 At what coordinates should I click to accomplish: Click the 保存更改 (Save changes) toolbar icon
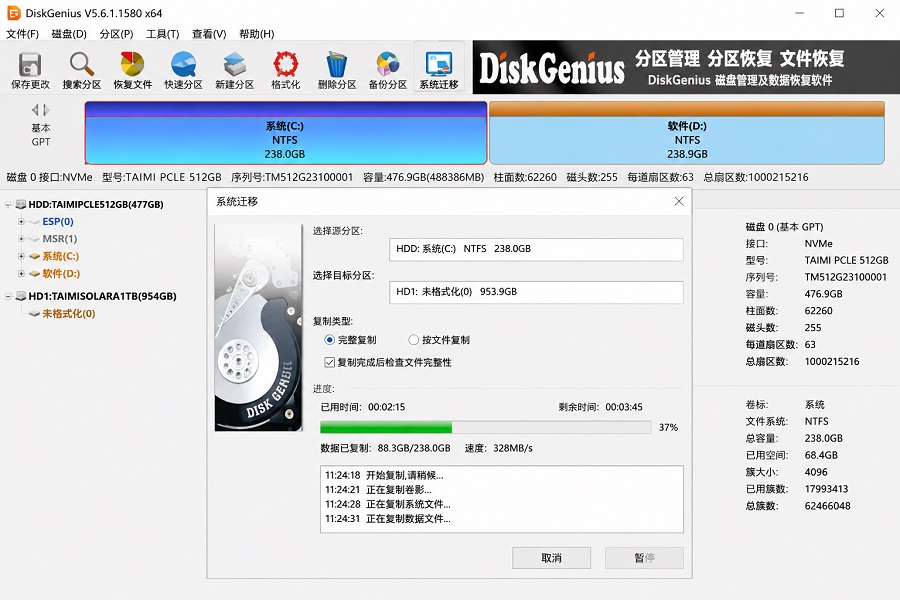(x=30, y=70)
